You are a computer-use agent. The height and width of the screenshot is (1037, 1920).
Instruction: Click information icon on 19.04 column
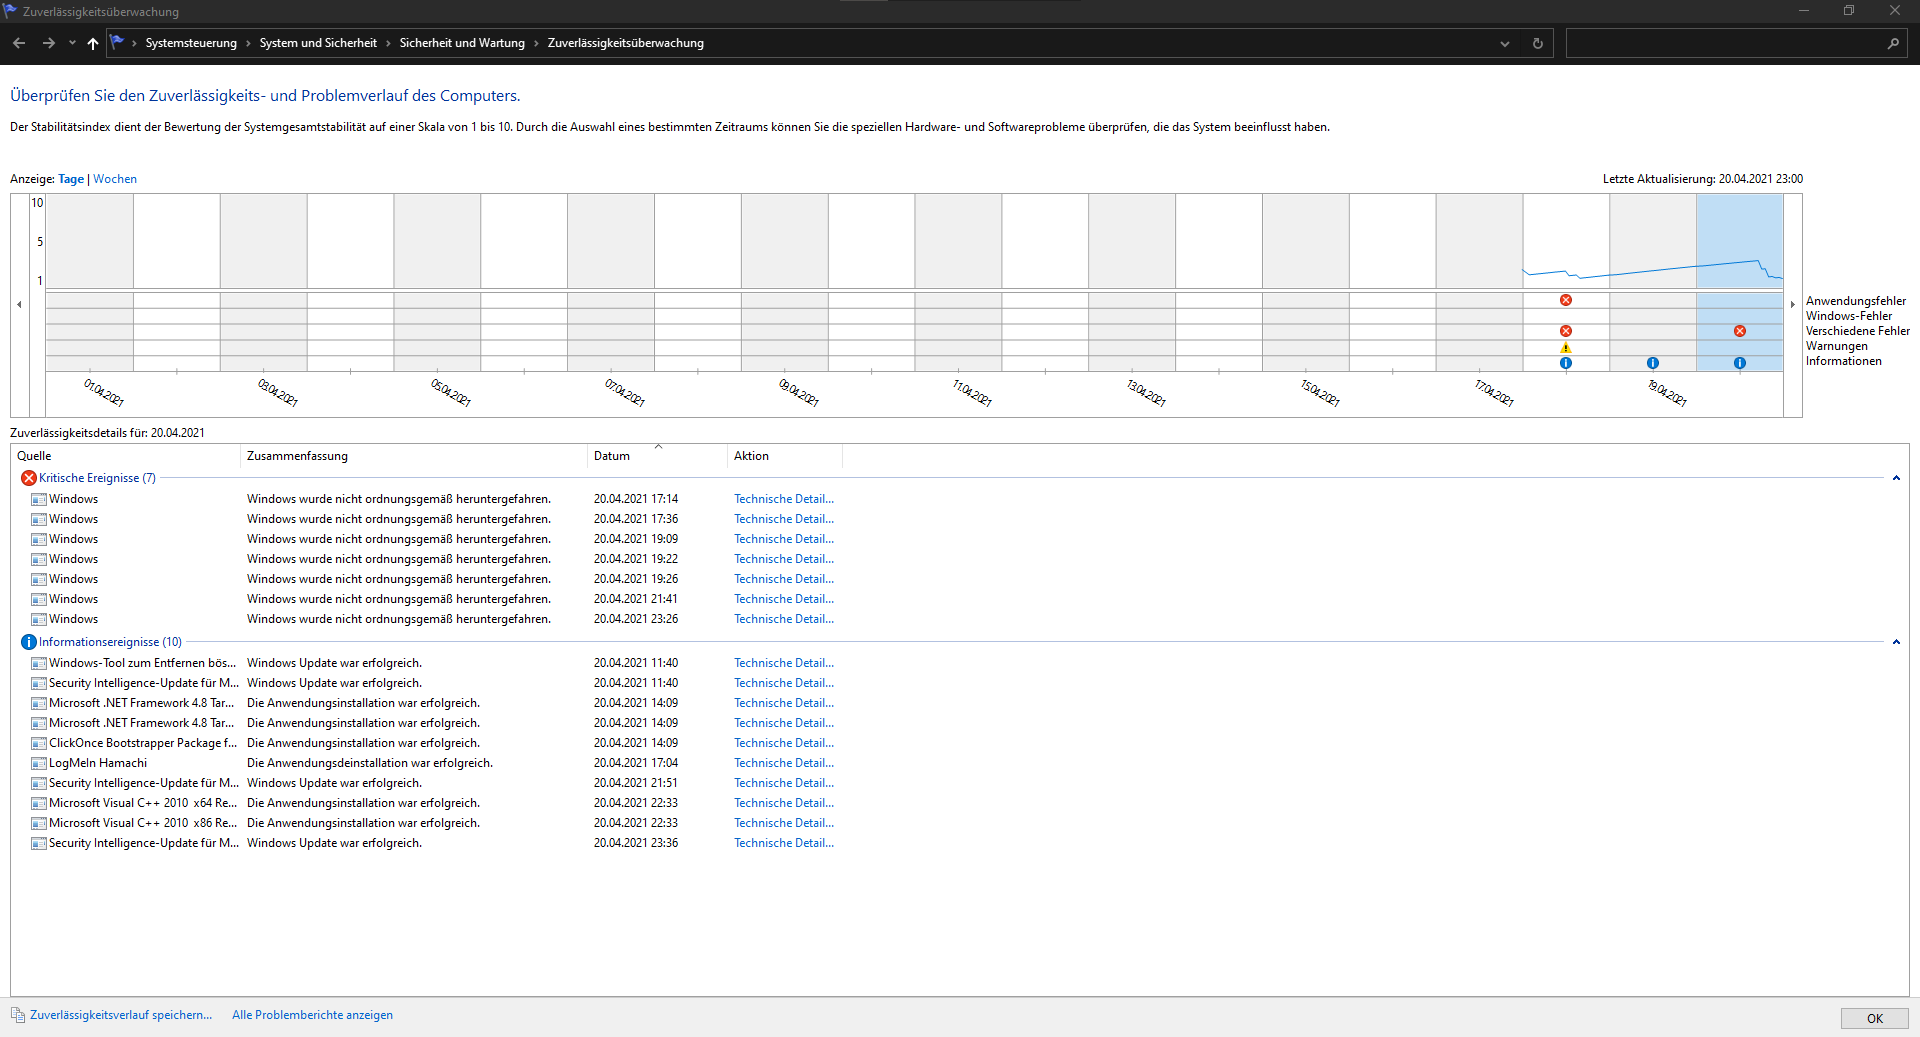click(x=1653, y=363)
